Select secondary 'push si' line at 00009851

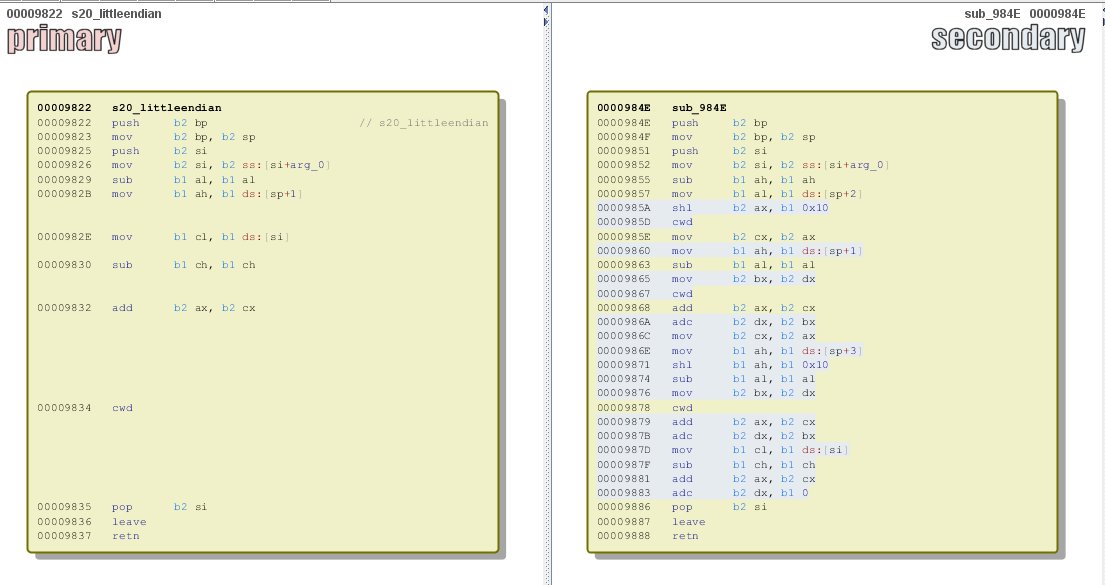click(x=682, y=151)
